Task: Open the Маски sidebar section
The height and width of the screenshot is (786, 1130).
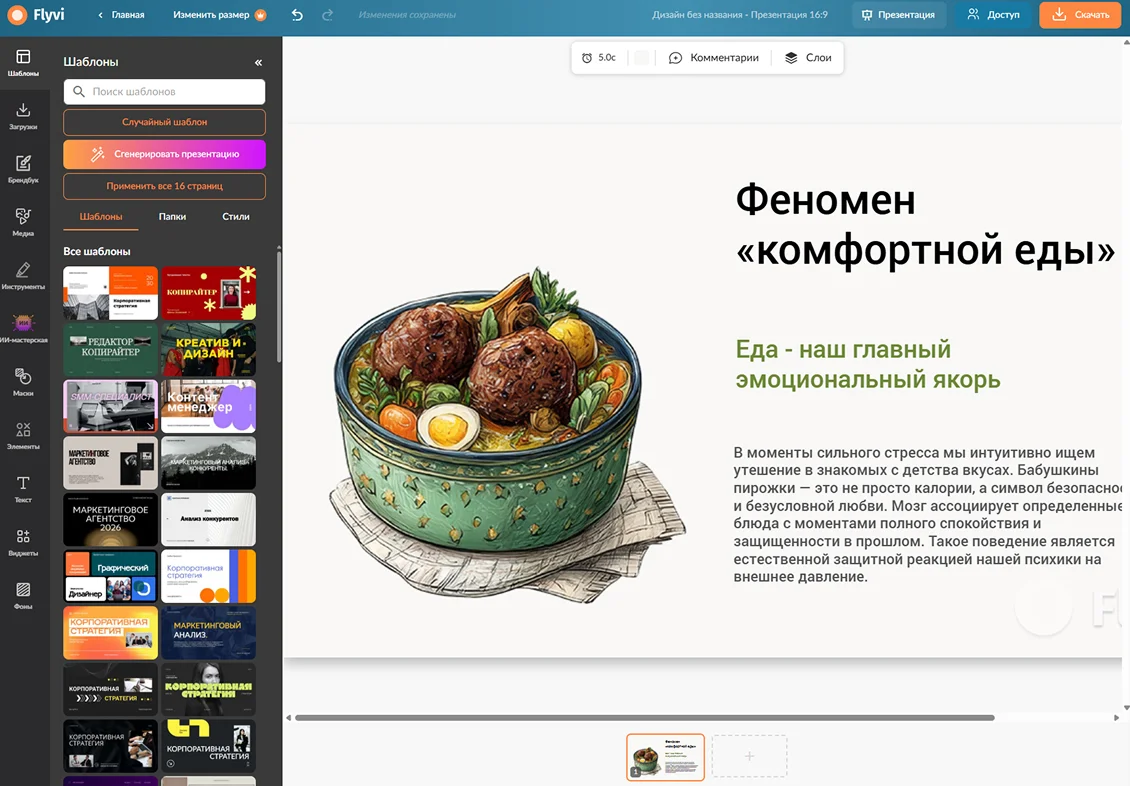Action: pos(23,383)
